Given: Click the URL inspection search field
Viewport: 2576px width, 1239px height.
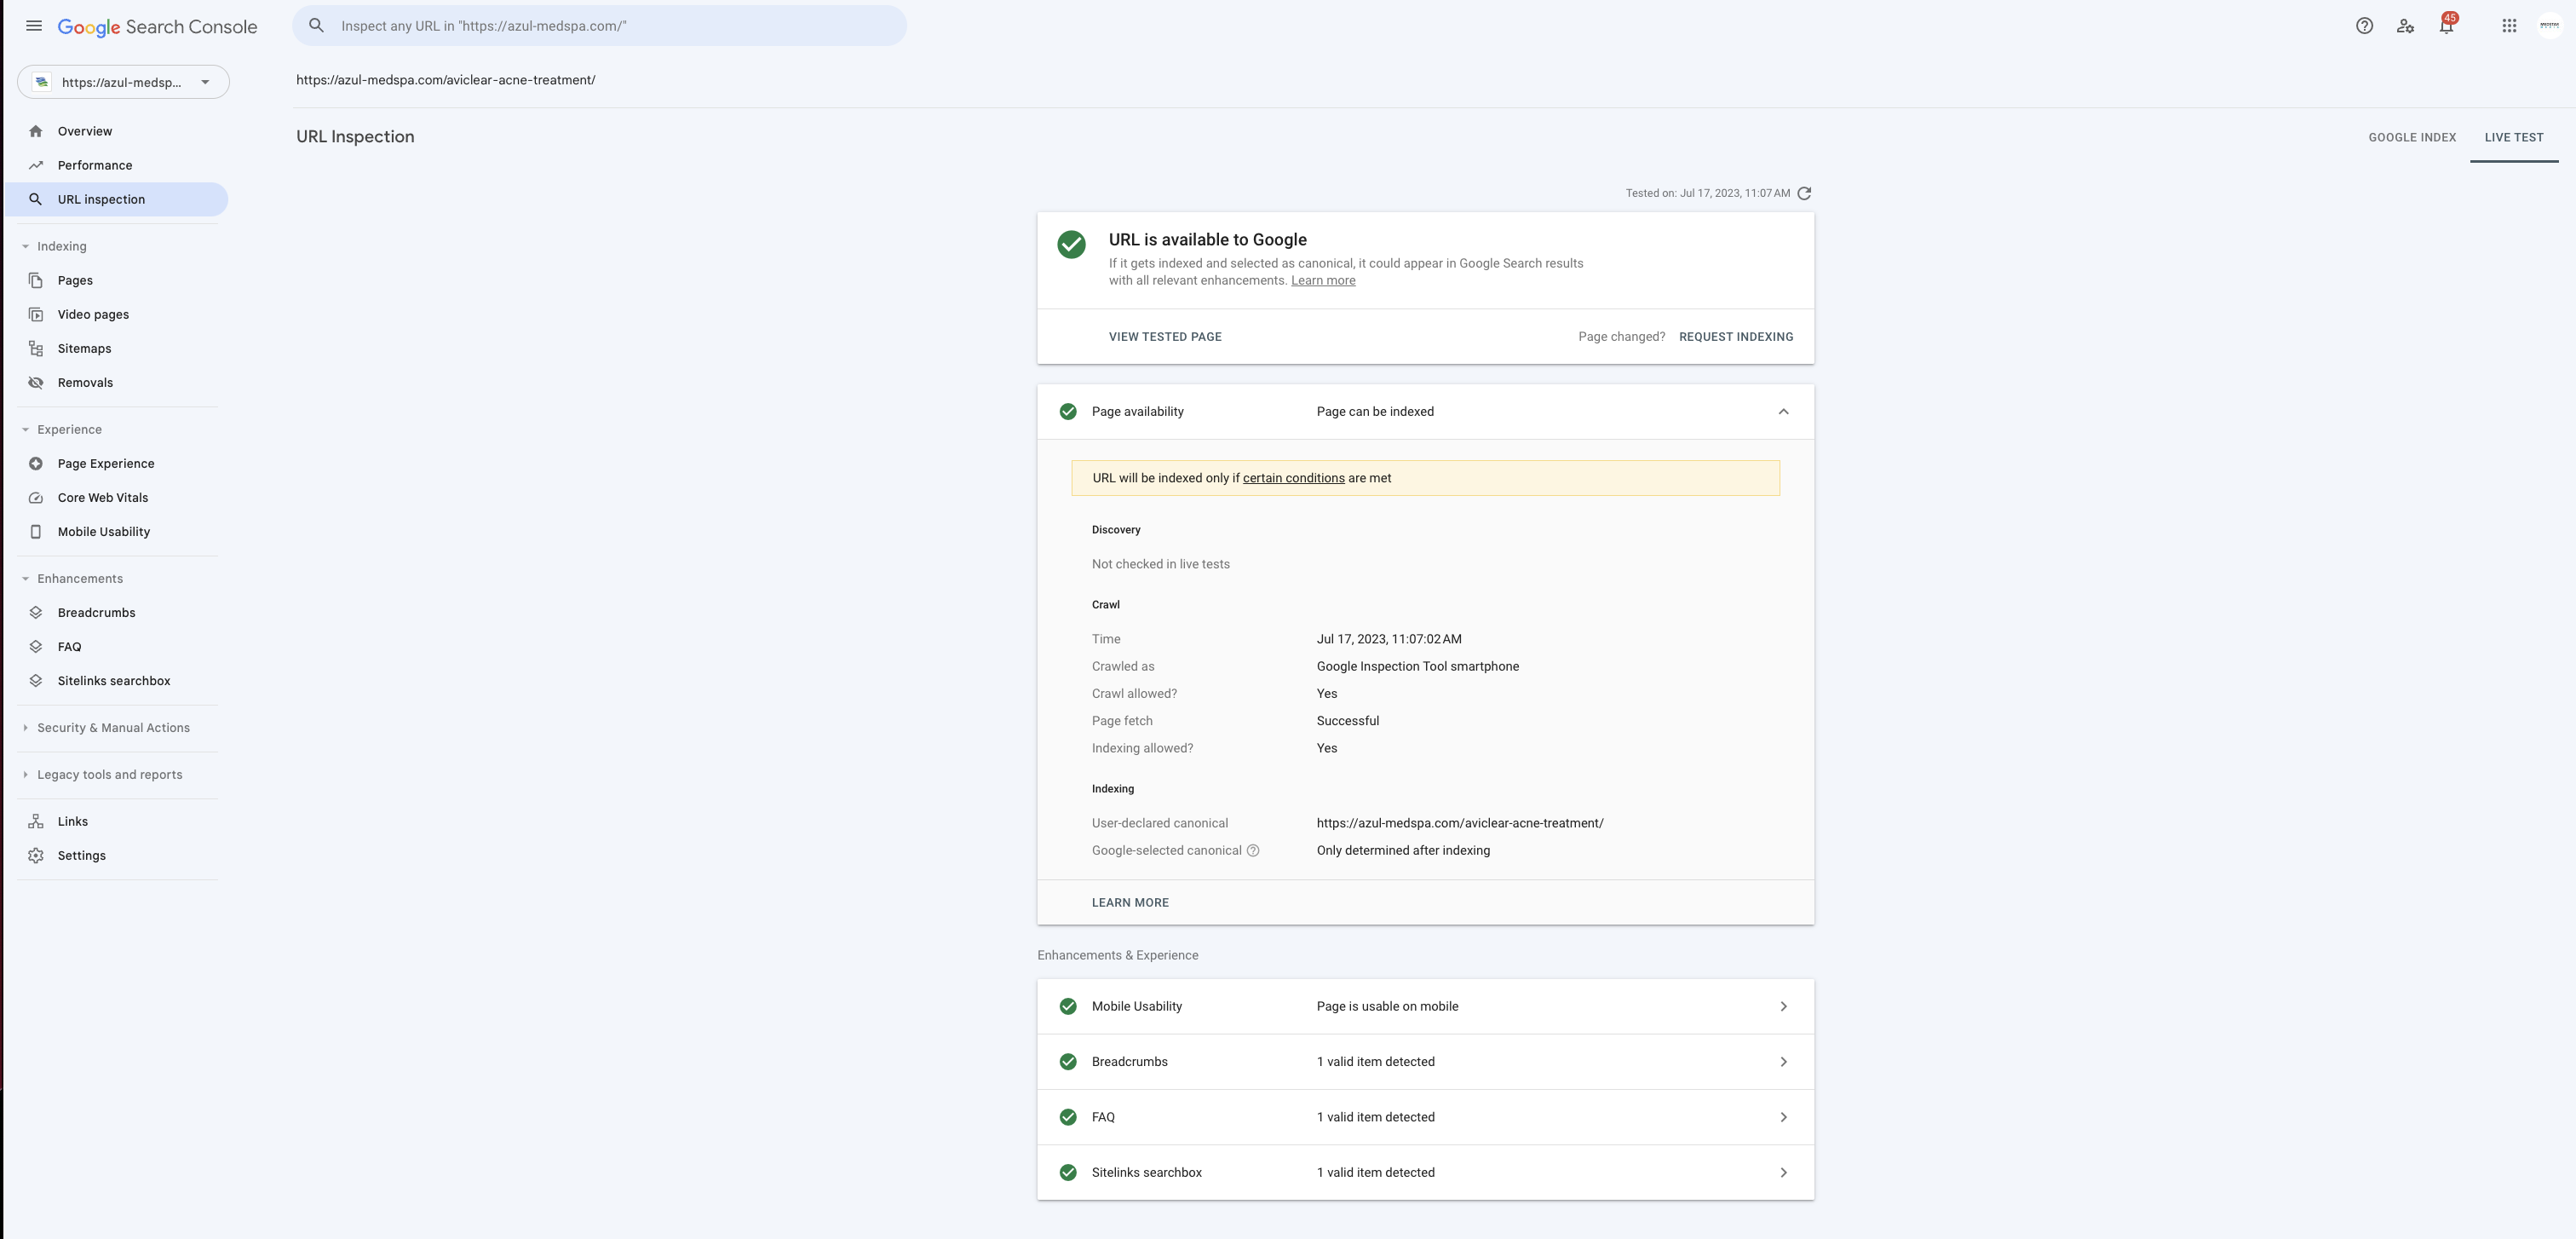Looking at the screenshot, I should click(x=599, y=26).
